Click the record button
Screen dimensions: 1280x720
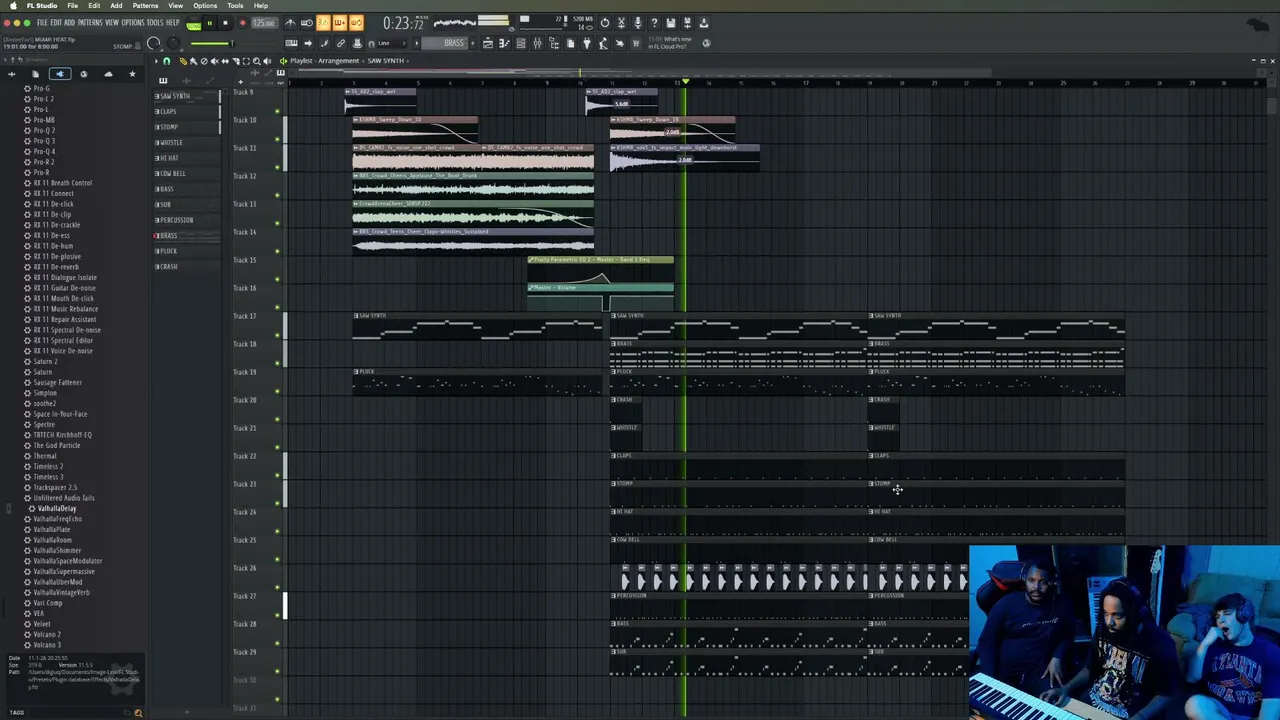point(242,23)
